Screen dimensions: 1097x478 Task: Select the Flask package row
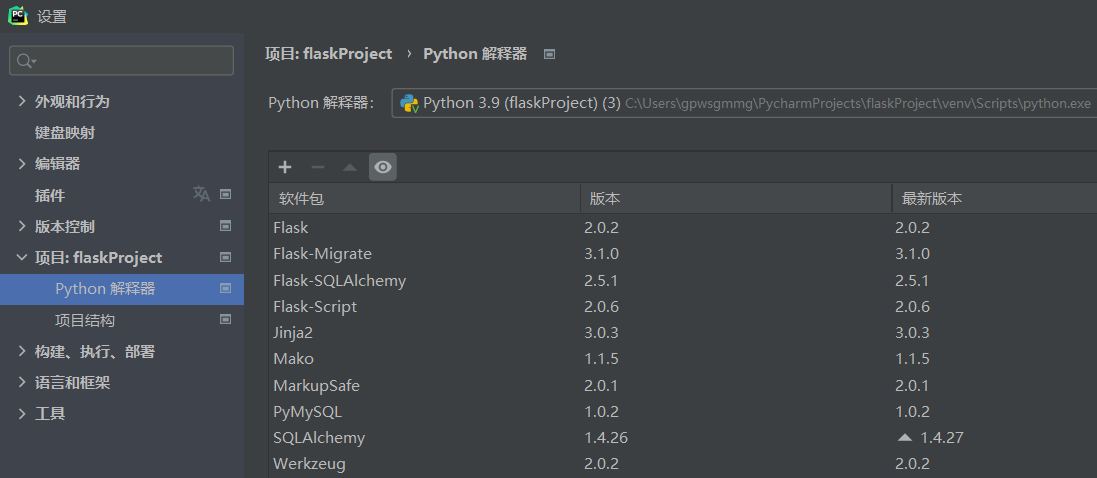click(x=683, y=227)
